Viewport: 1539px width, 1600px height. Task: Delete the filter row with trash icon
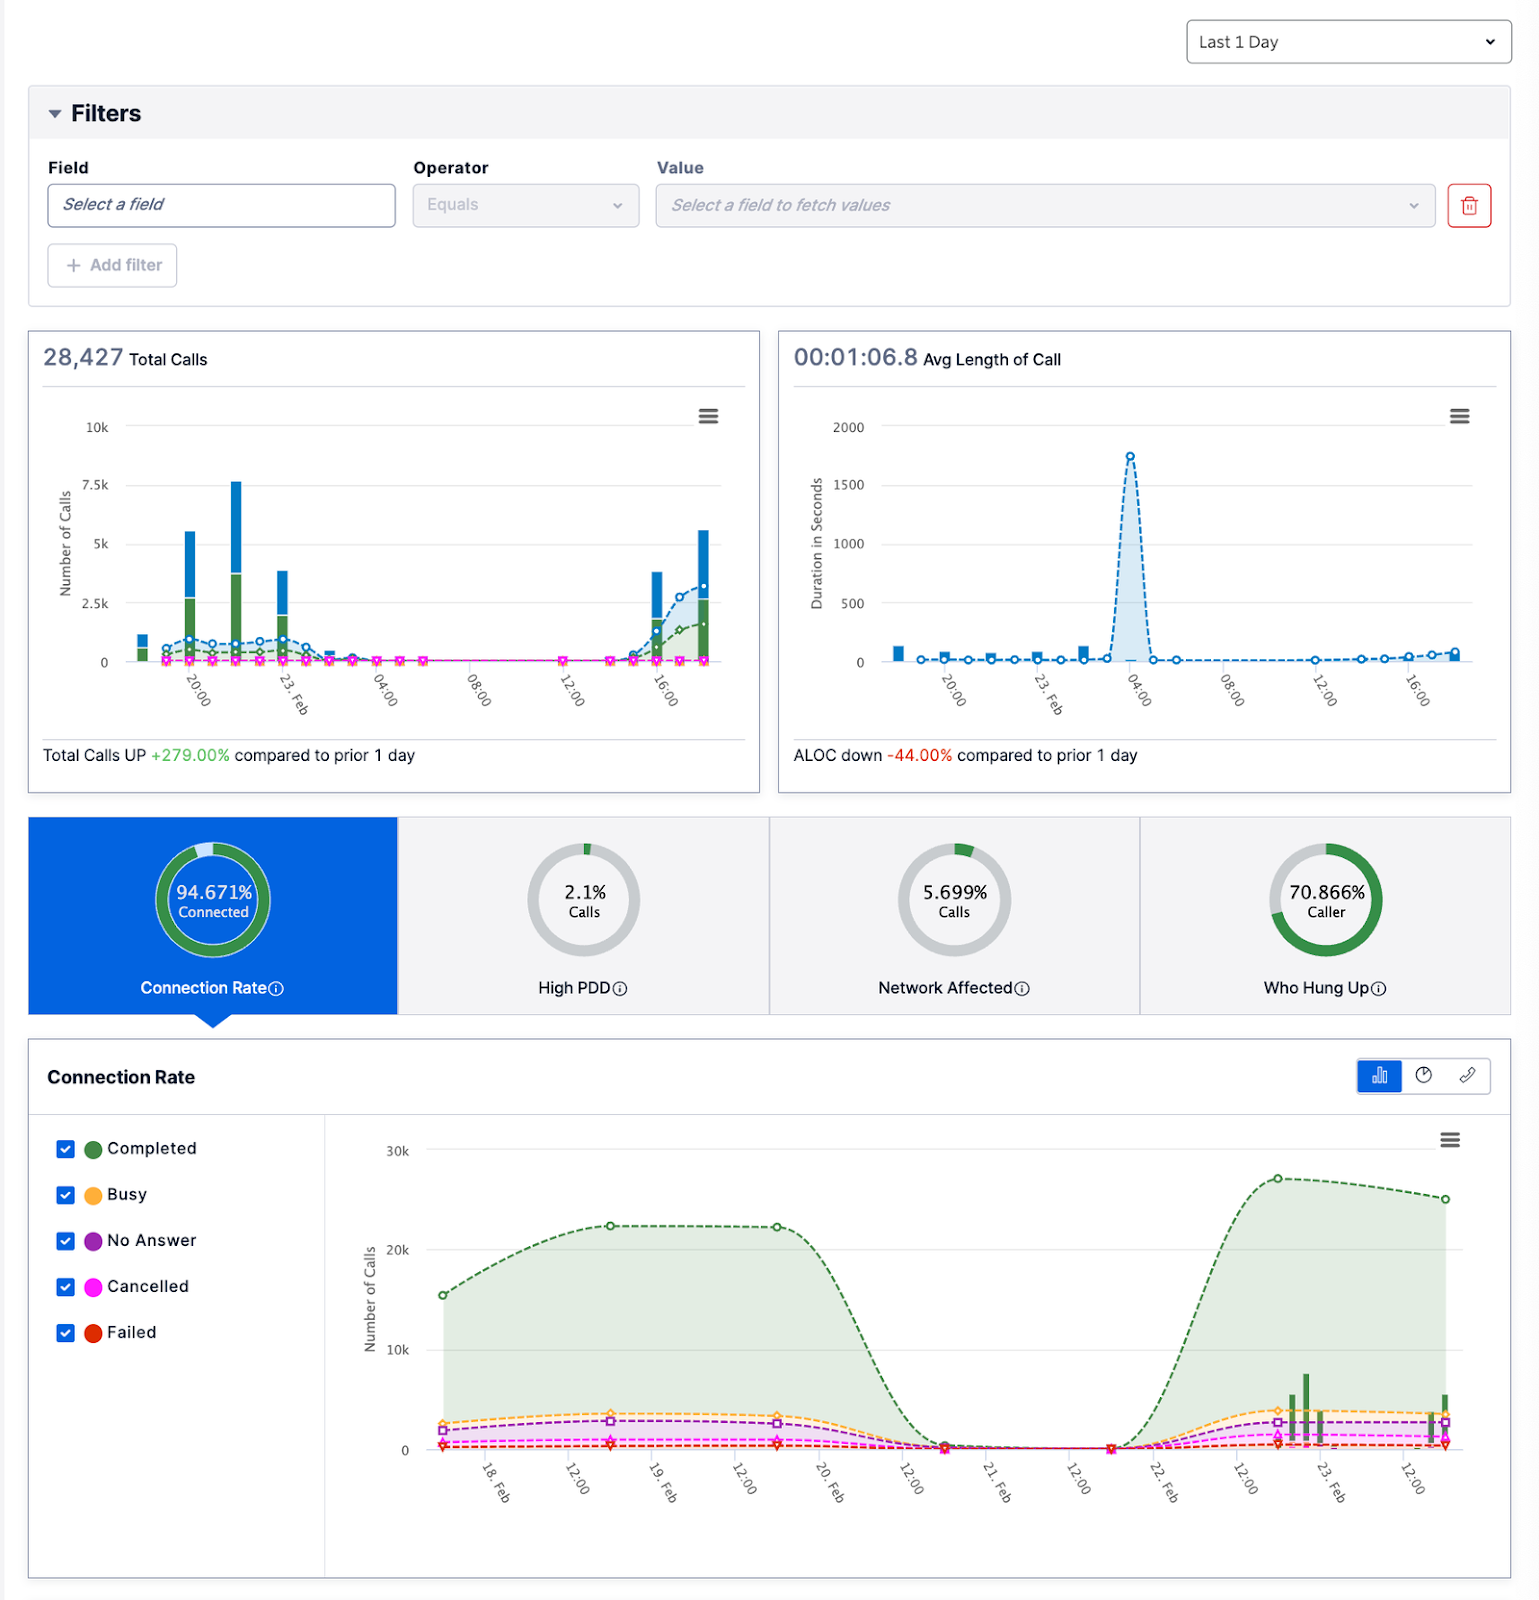tap(1469, 206)
